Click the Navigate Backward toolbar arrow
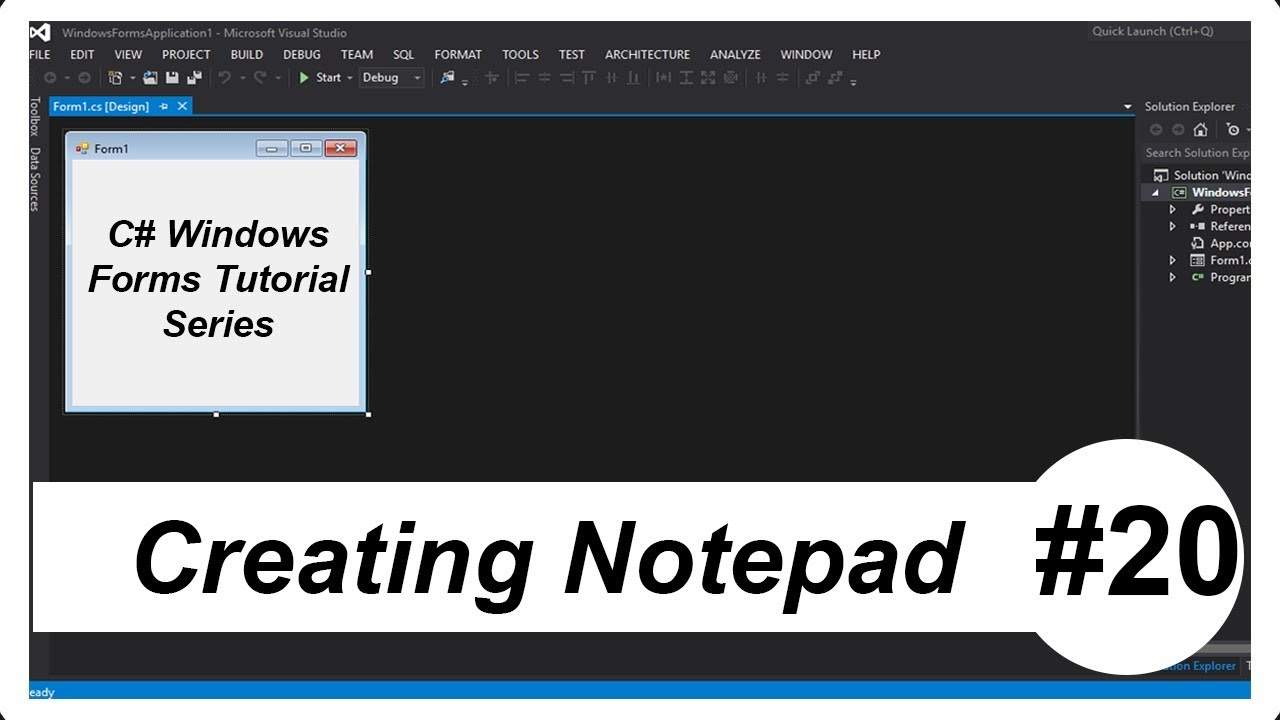Screen dimensions: 1280x720 pyautogui.click(x=50, y=77)
